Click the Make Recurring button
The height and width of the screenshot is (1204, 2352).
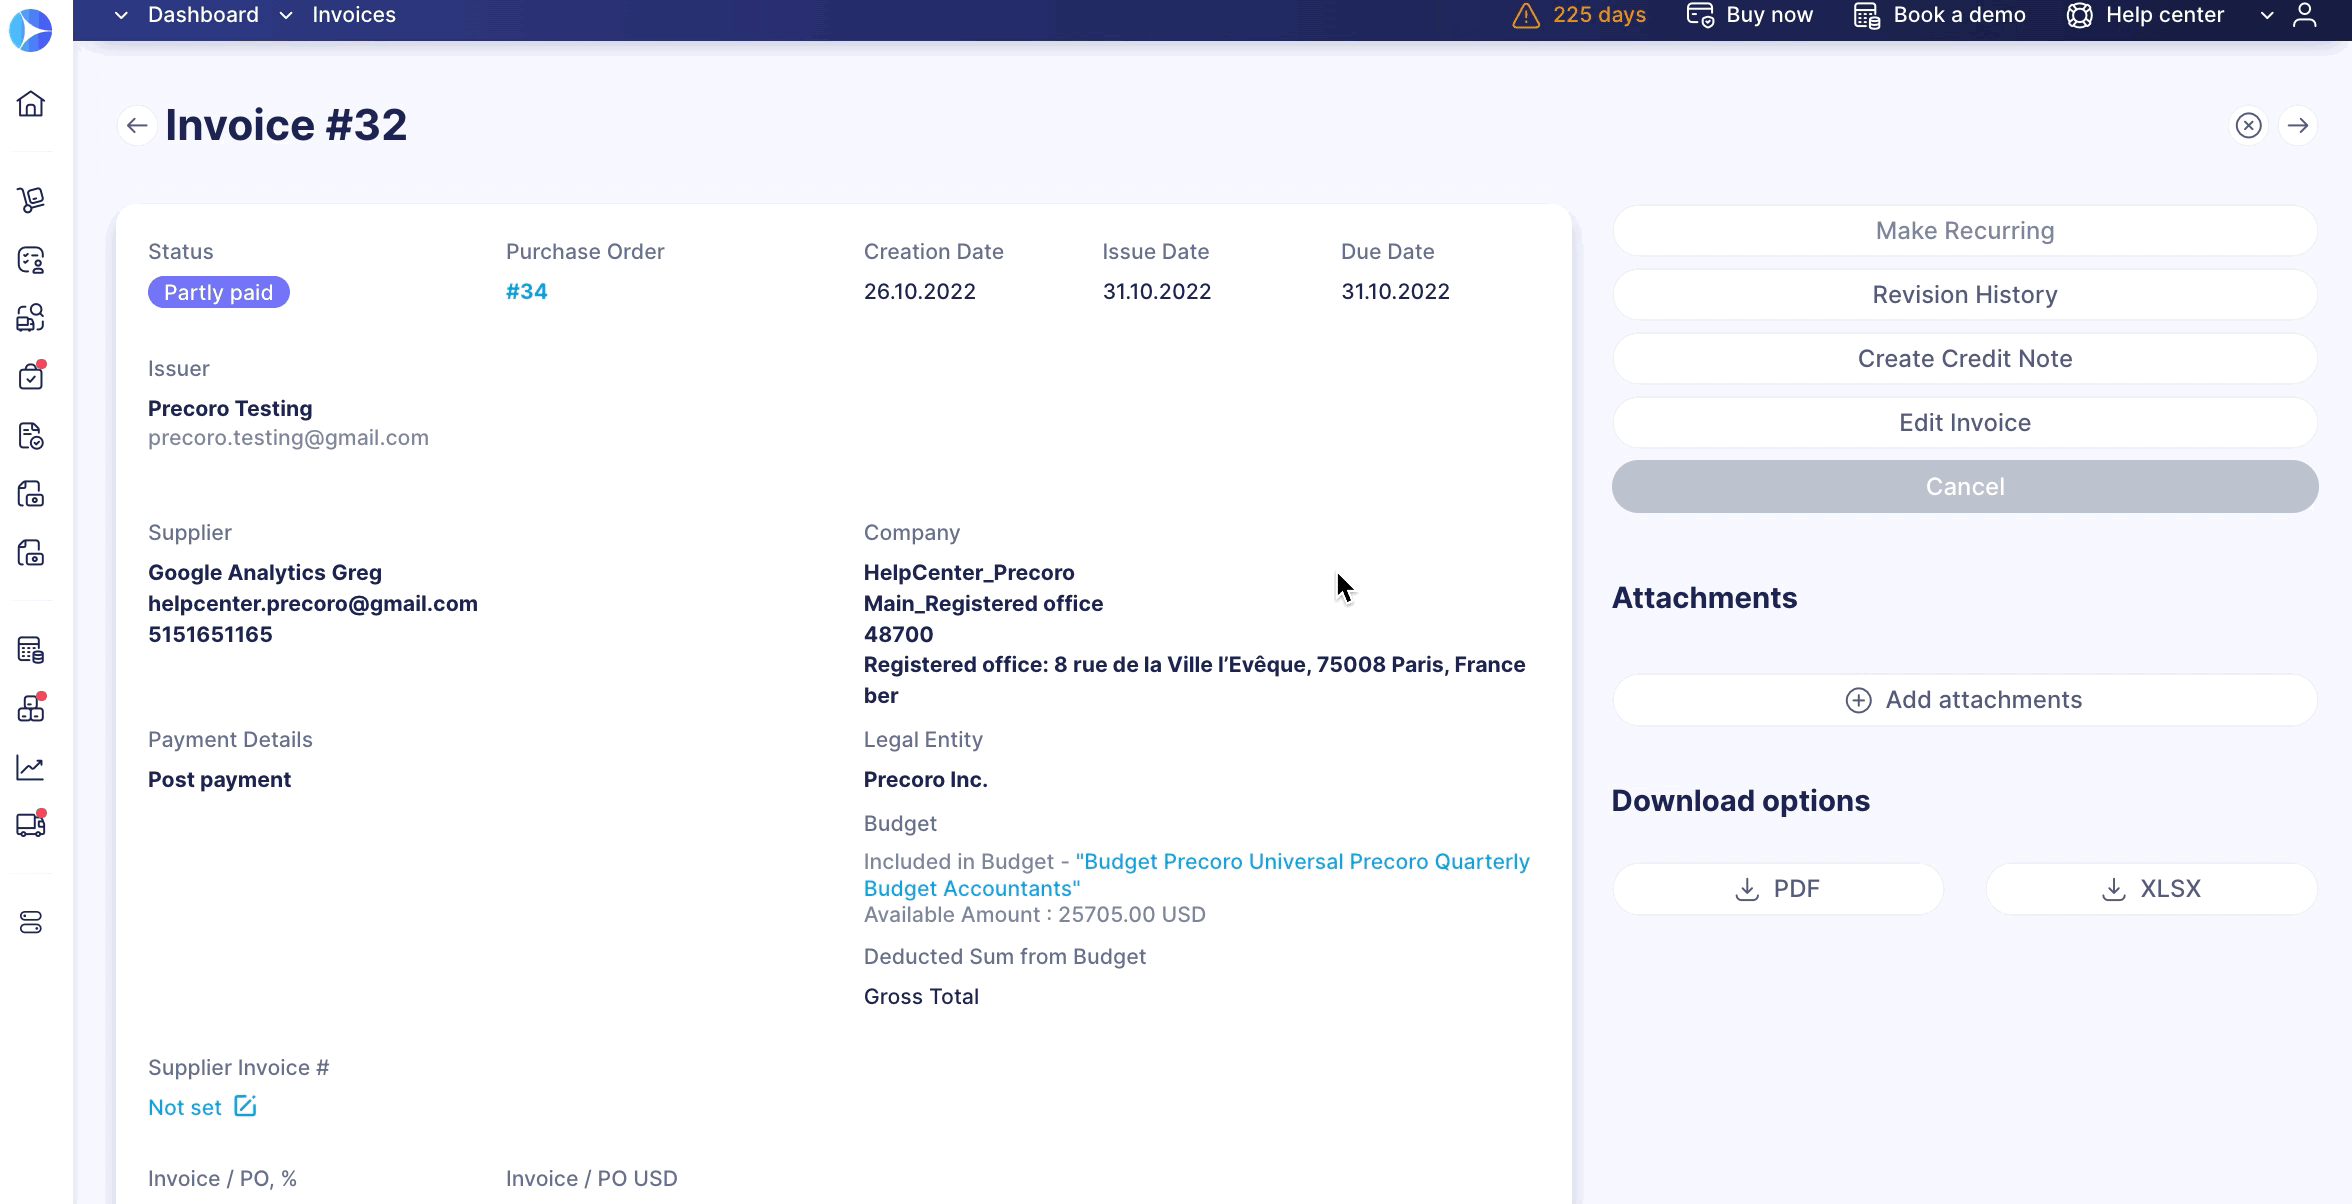[1965, 230]
